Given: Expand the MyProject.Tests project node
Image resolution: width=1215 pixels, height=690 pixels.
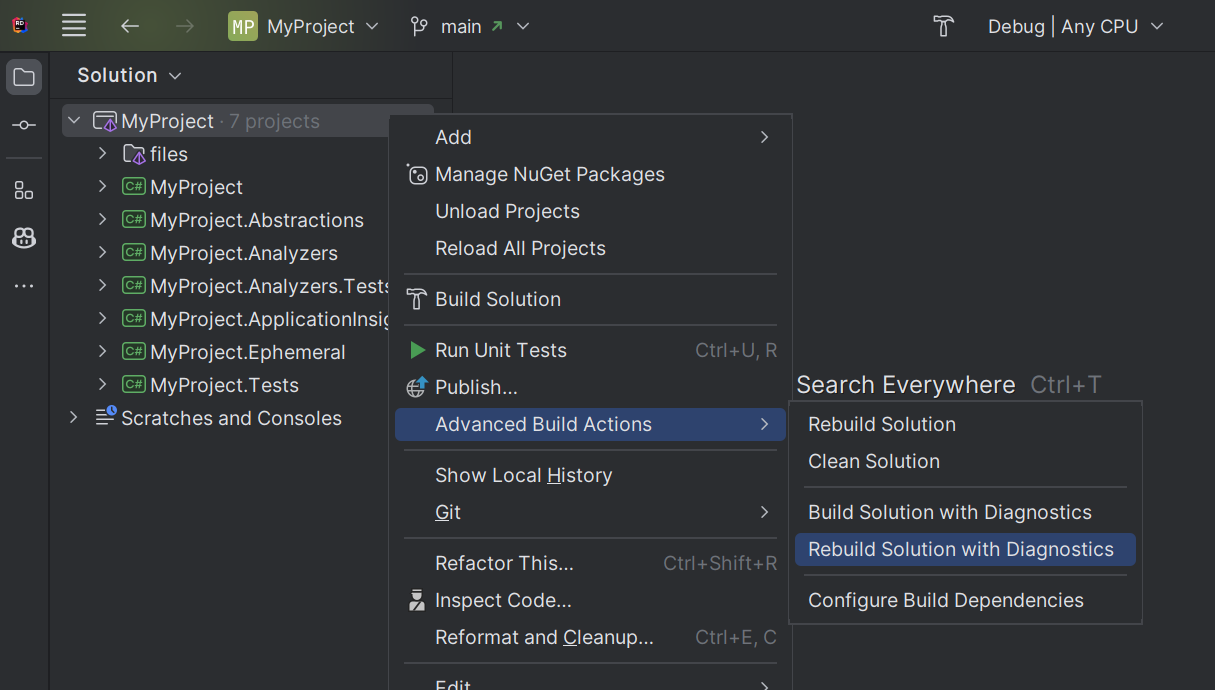Looking at the screenshot, I should click(x=102, y=385).
